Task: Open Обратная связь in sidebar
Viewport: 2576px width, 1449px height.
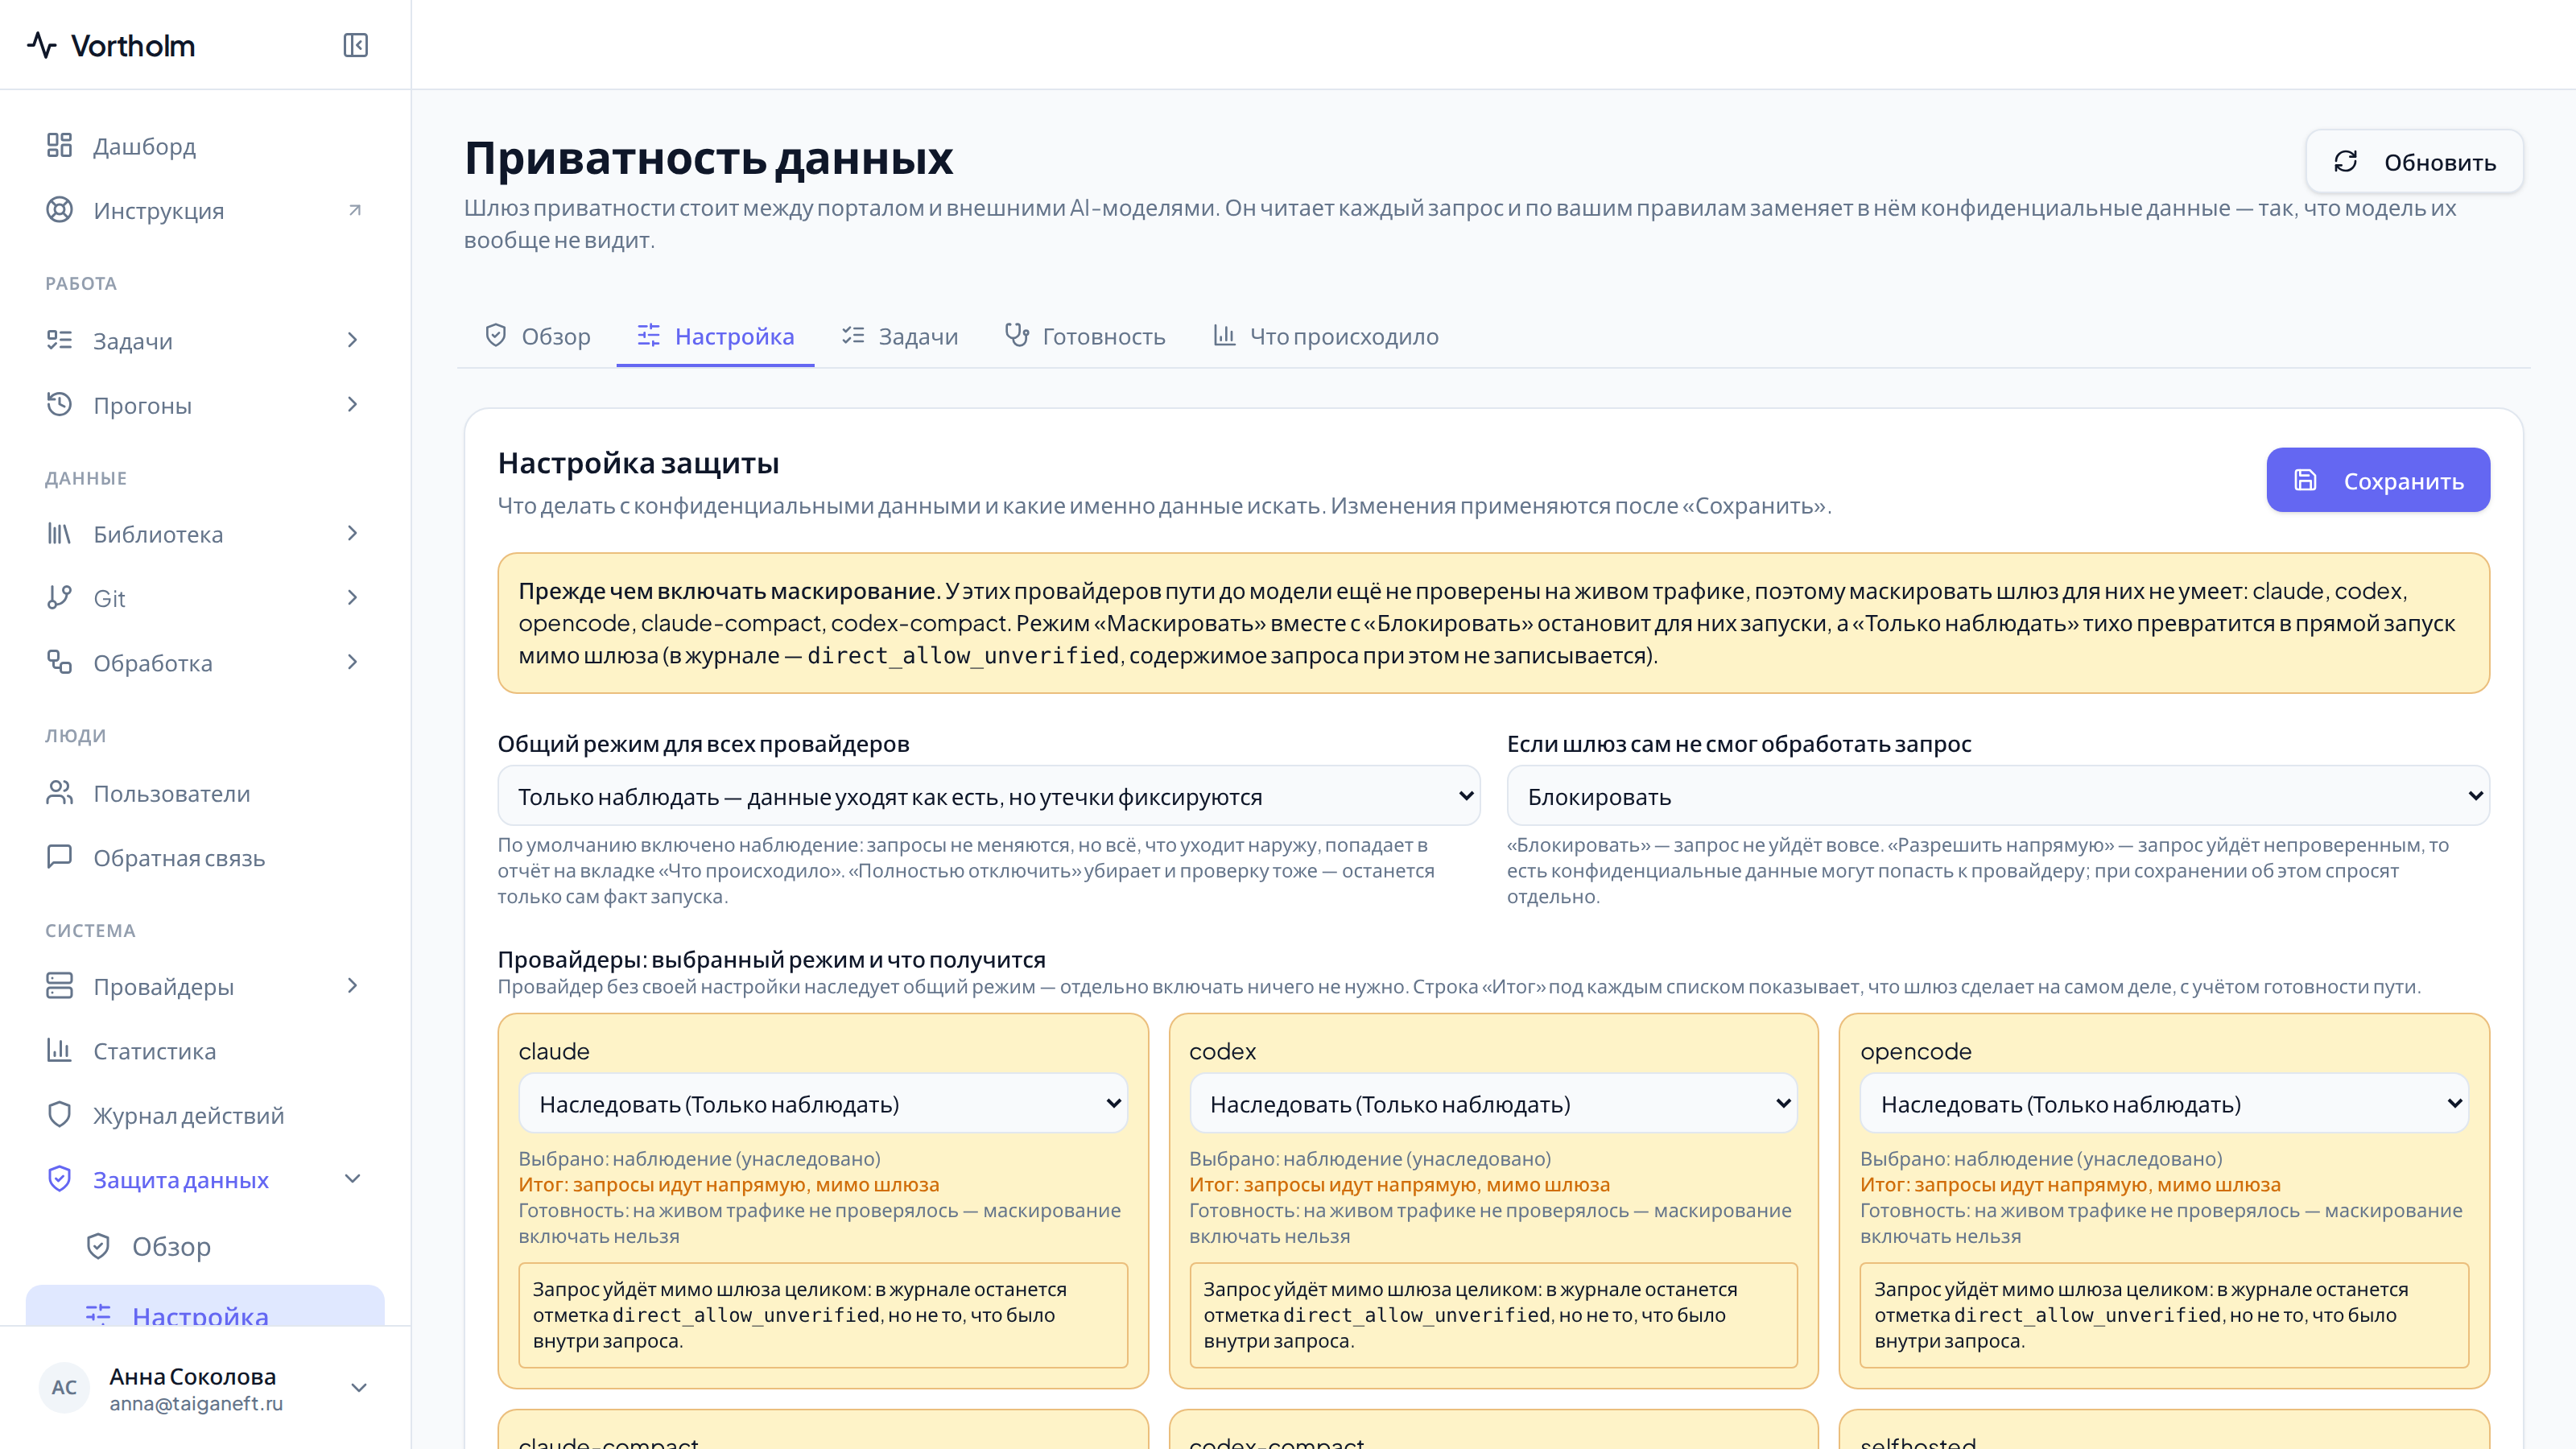Action: [x=205, y=857]
